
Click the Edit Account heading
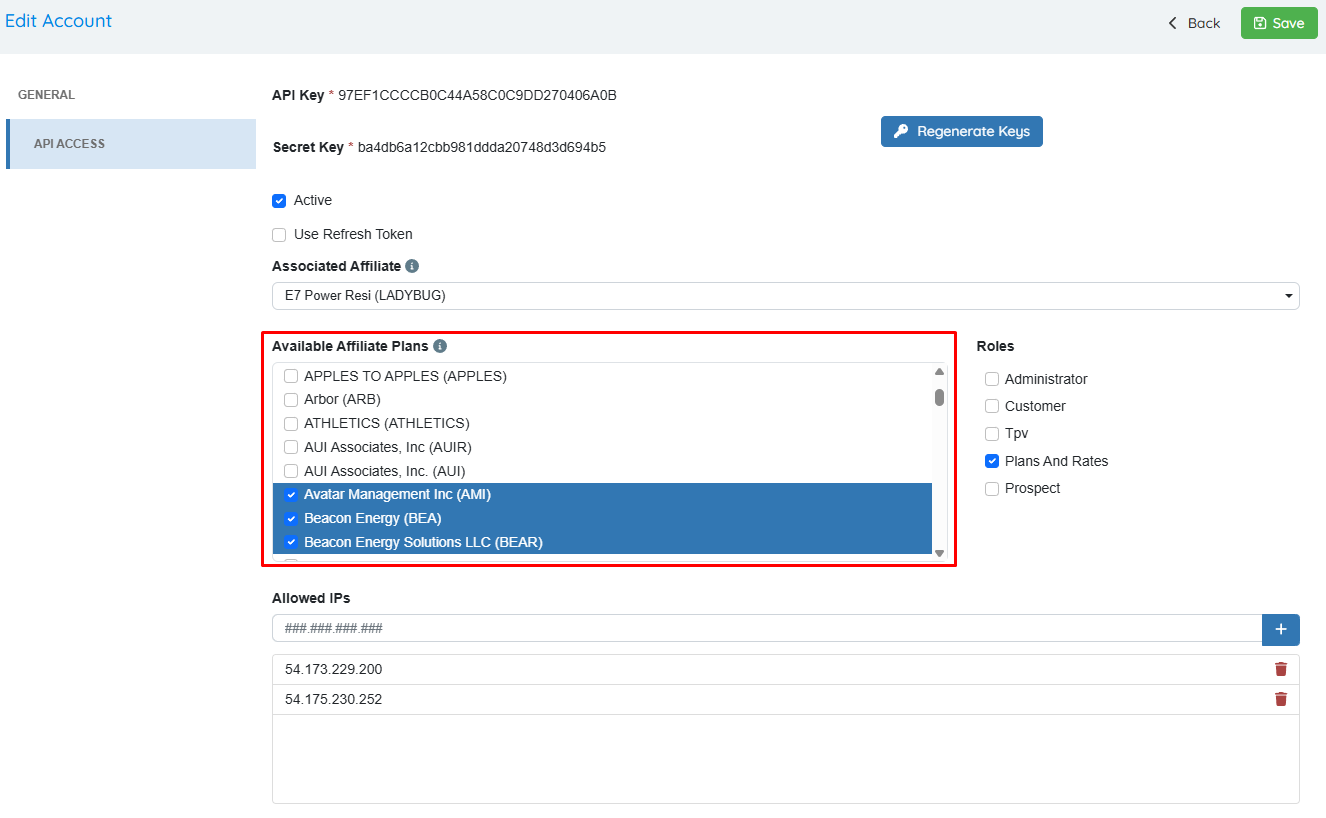(x=59, y=21)
